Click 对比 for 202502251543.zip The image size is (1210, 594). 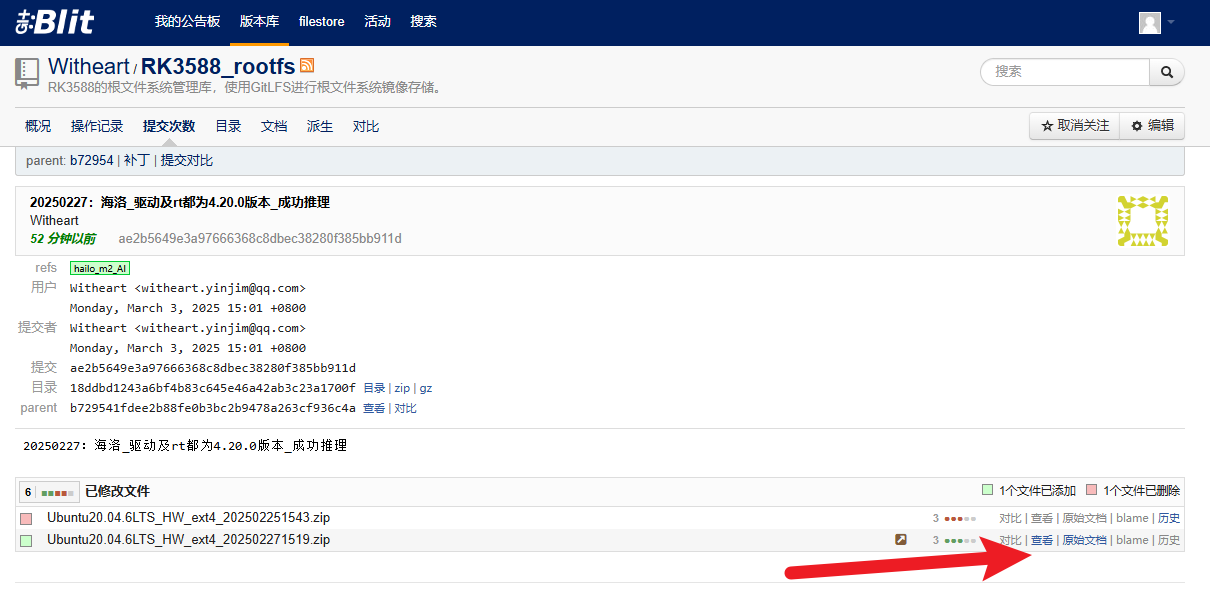pos(1010,518)
